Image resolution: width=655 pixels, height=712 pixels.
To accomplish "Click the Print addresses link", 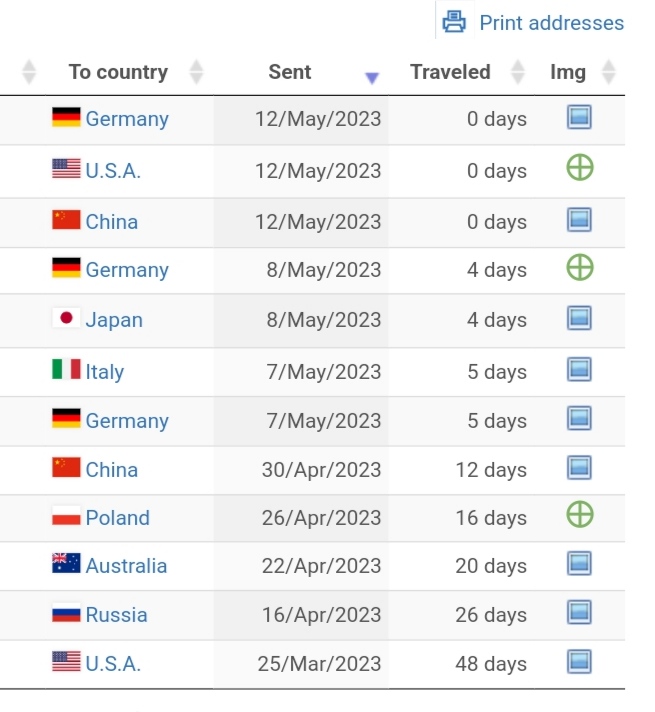I will coord(551,23).
